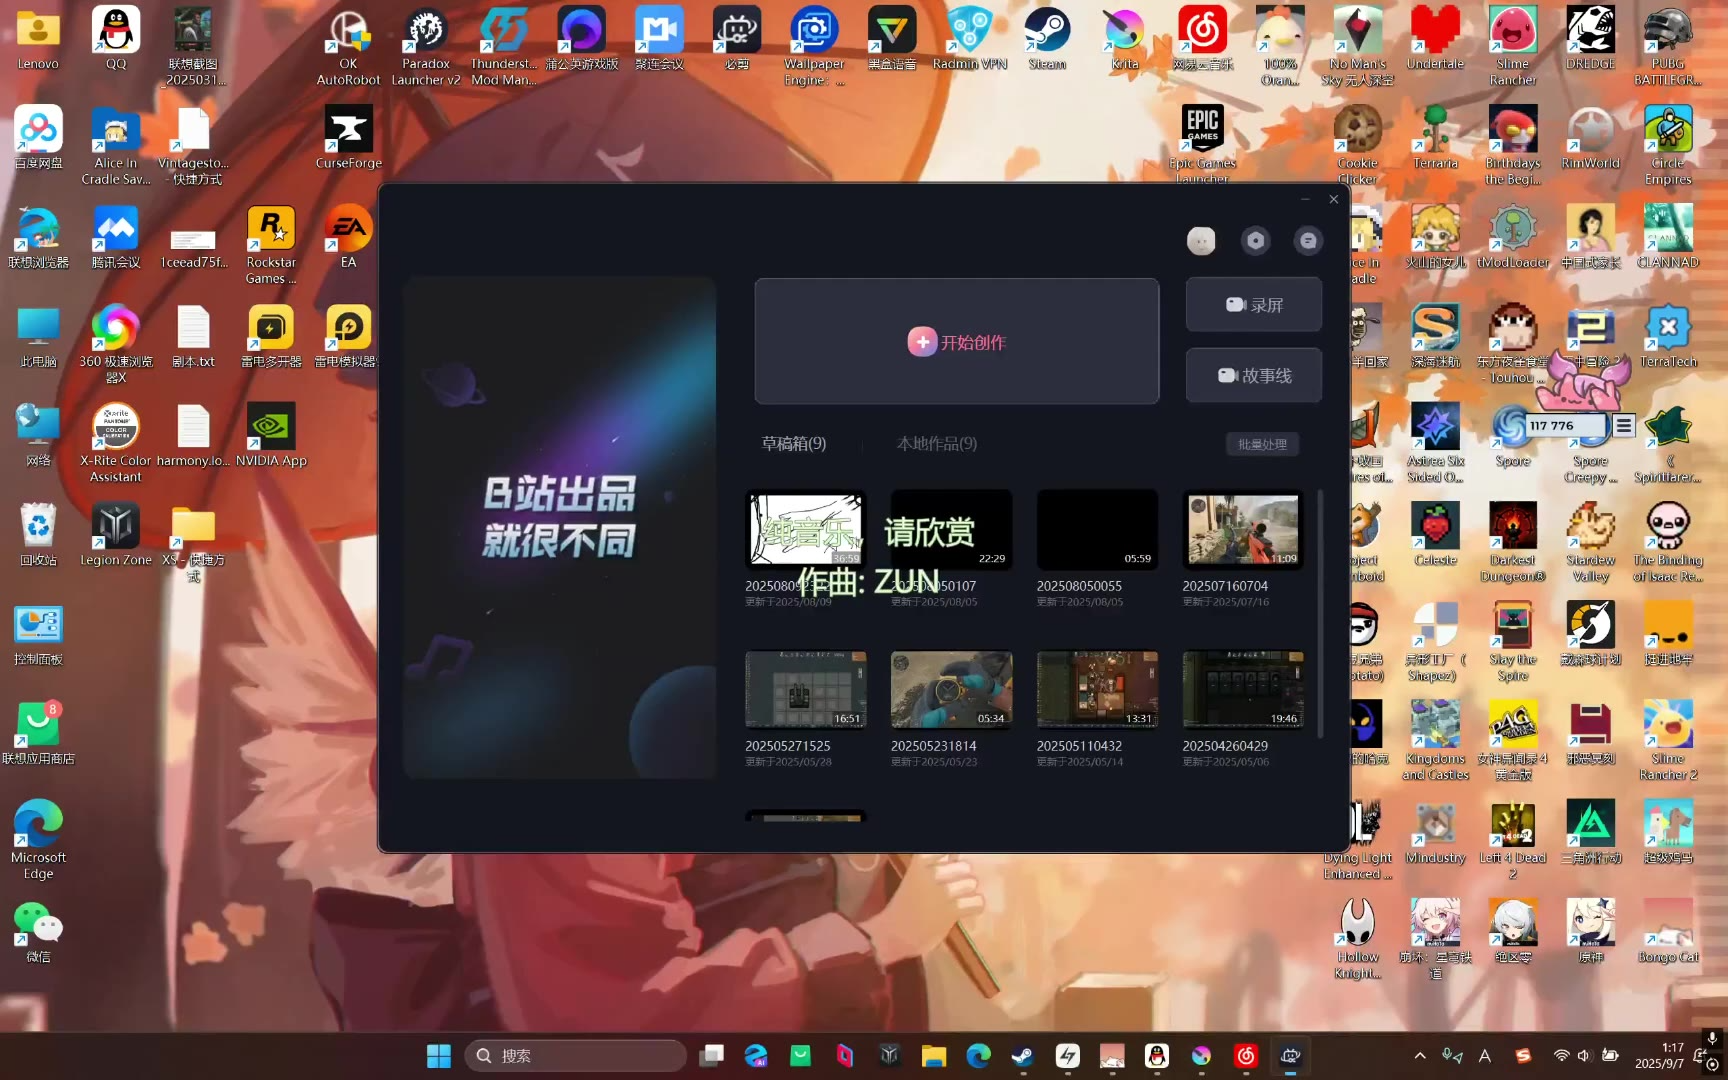Select the 百度网盘 Baidu Netdisk icon
The height and width of the screenshot is (1080, 1728).
(38, 138)
